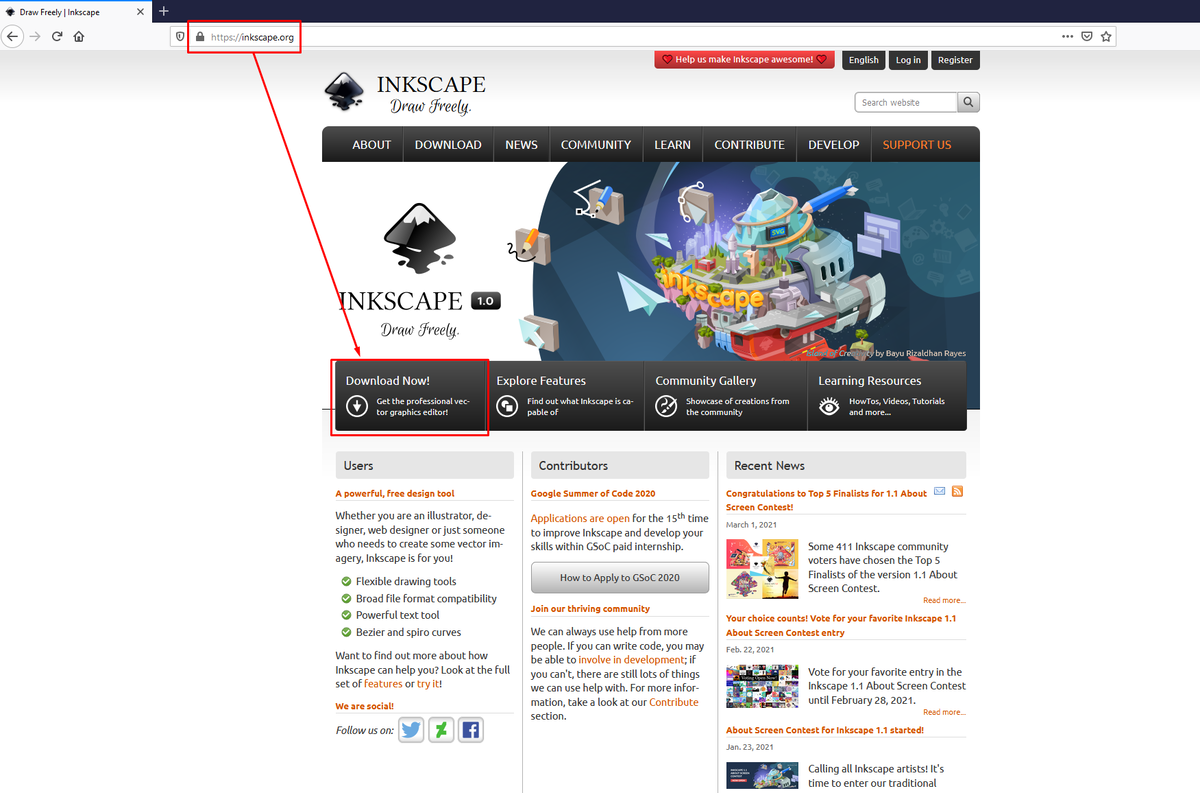Click the browser Back arrow button
The image size is (1200, 793).
click(13, 36)
